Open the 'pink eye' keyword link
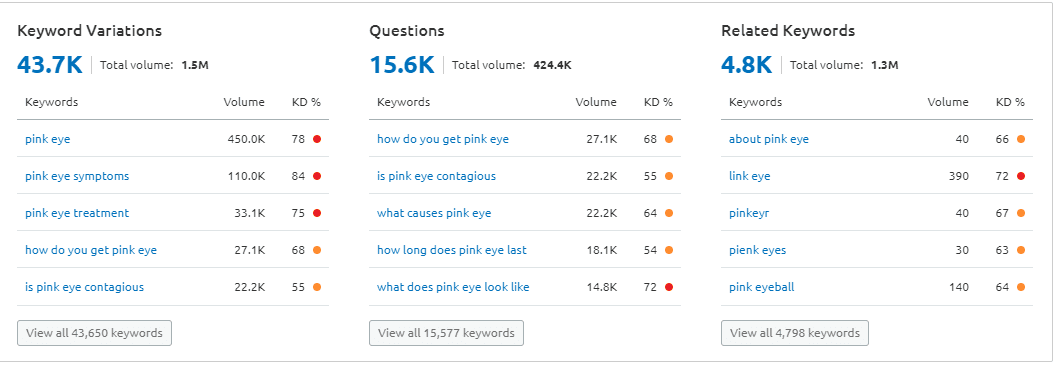The image size is (1059, 378). (47, 139)
